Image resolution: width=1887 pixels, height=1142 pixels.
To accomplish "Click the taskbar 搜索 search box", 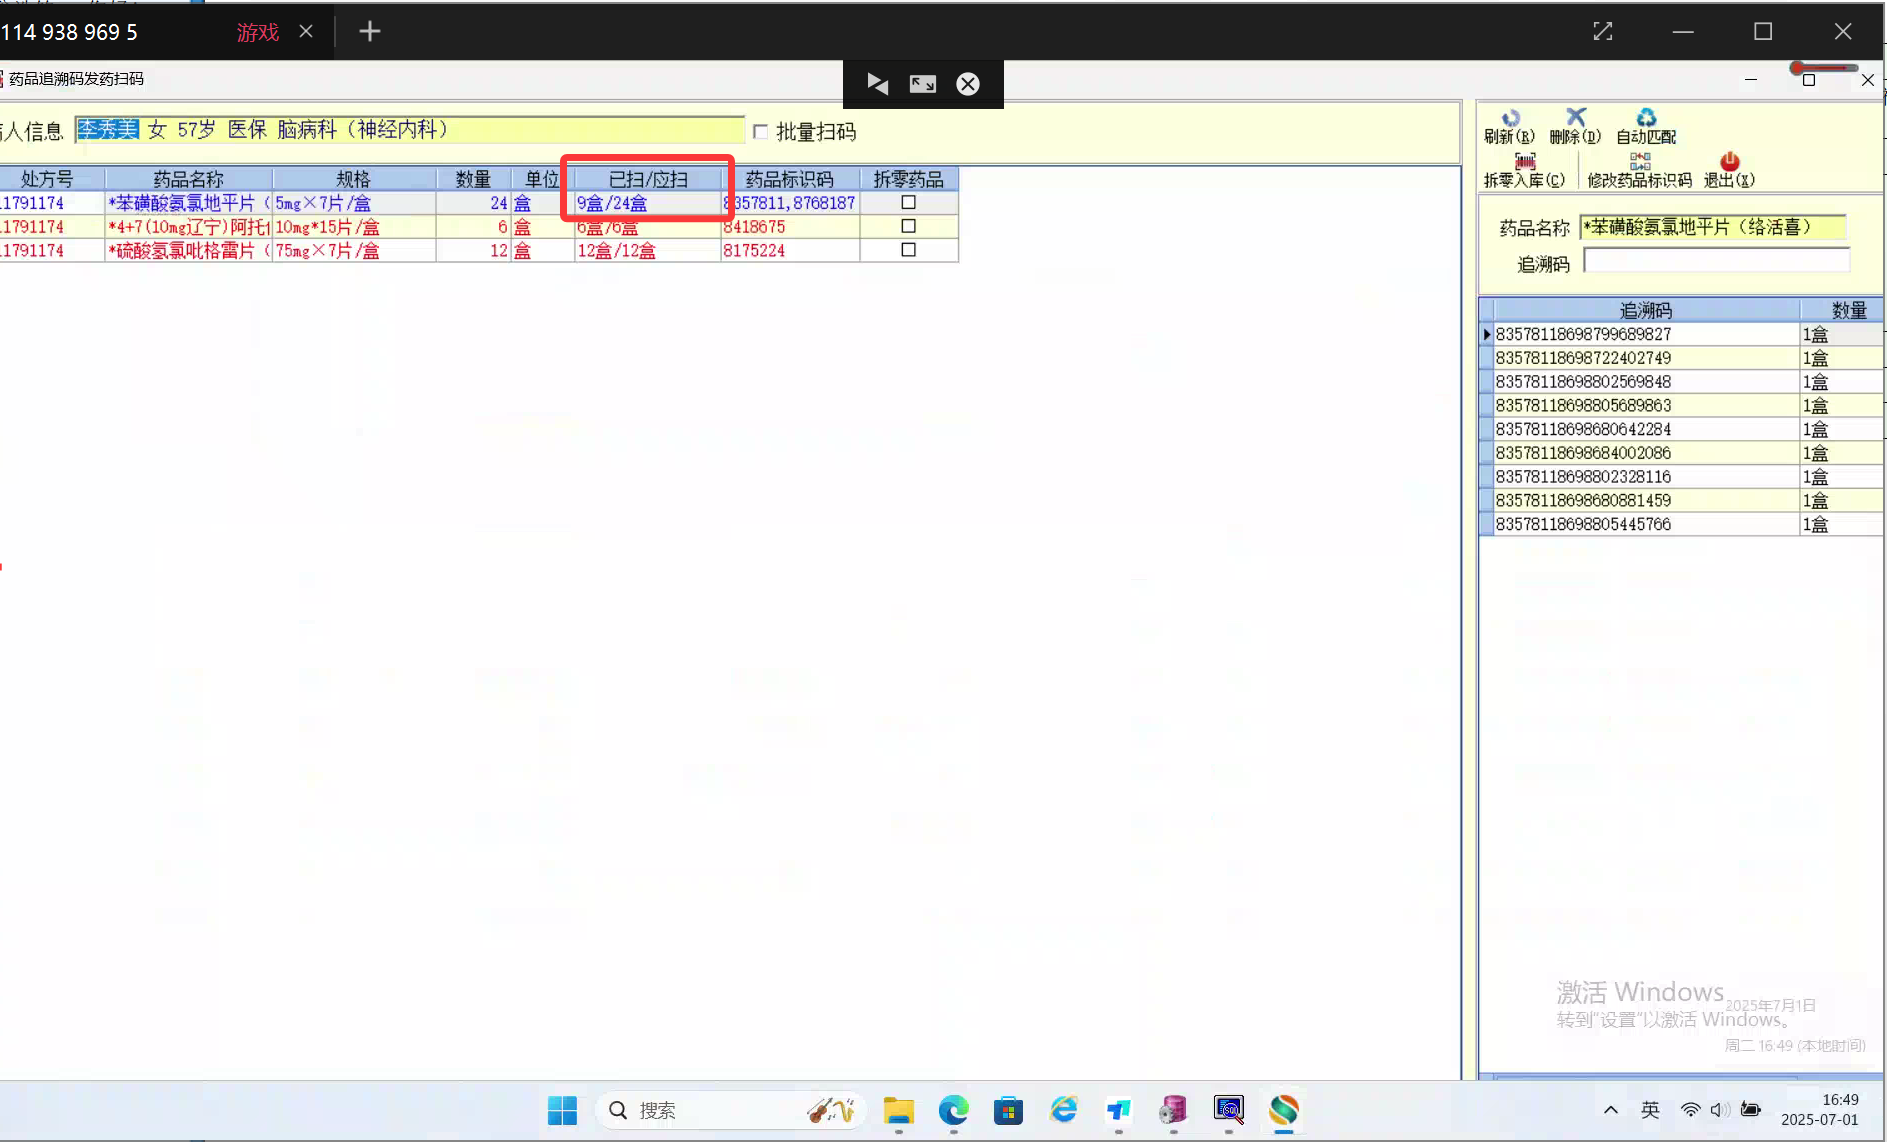I will pos(732,1110).
